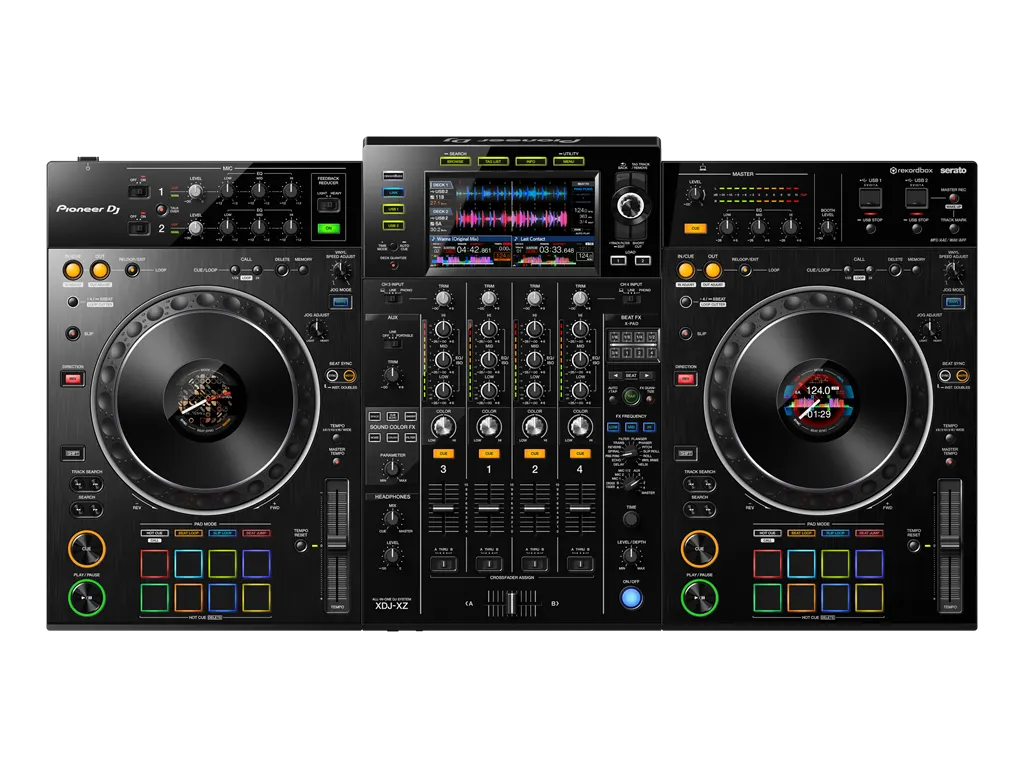Click the left deck tempo slider
This screenshot has height=768, width=1024.
coord(337,544)
